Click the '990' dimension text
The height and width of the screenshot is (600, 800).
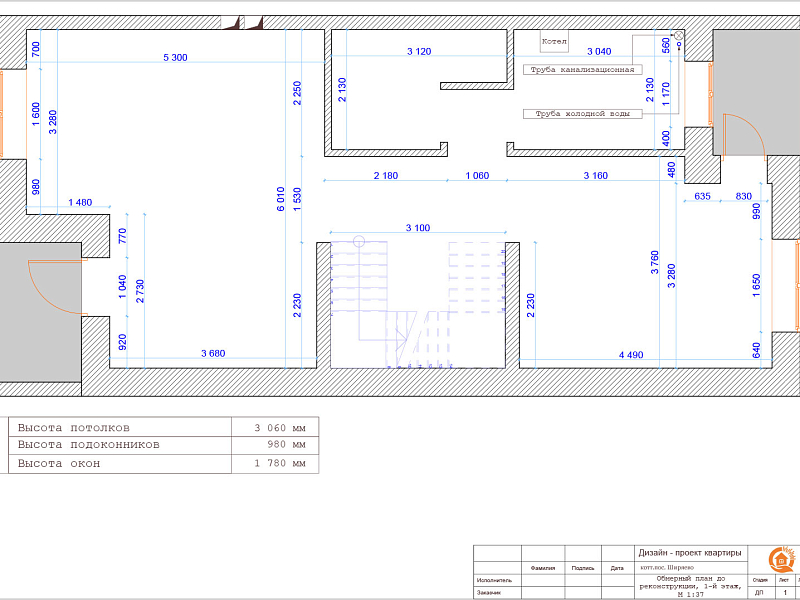756,211
